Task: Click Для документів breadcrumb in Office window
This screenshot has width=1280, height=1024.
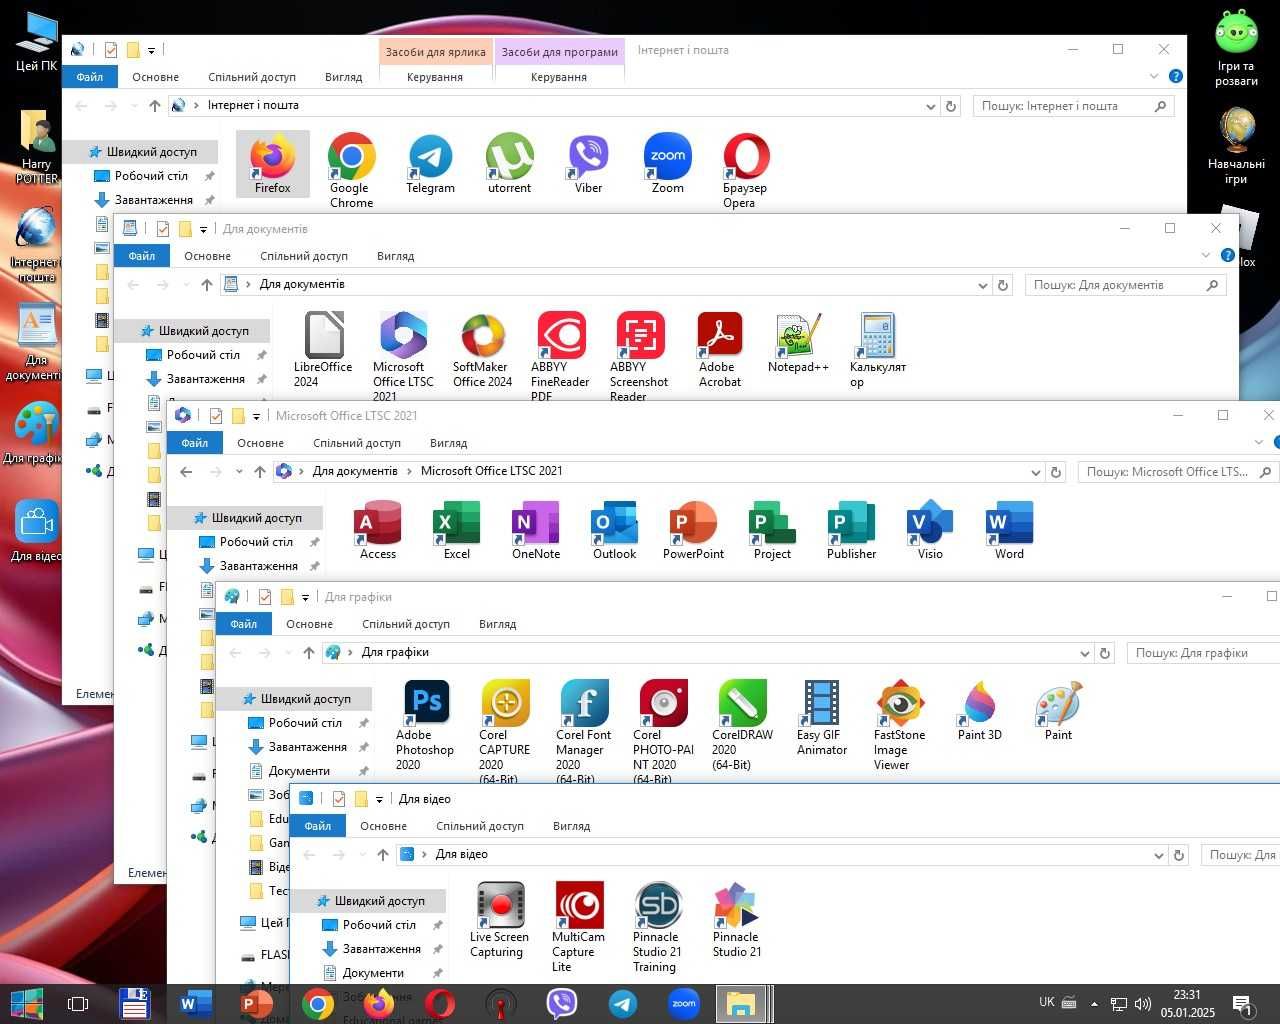Action: 355,471
